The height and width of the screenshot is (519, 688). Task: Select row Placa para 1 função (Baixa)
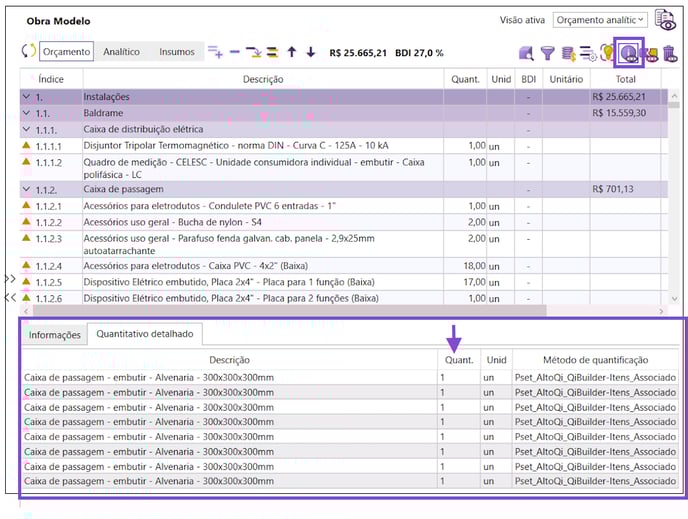click(x=344, y=282)
